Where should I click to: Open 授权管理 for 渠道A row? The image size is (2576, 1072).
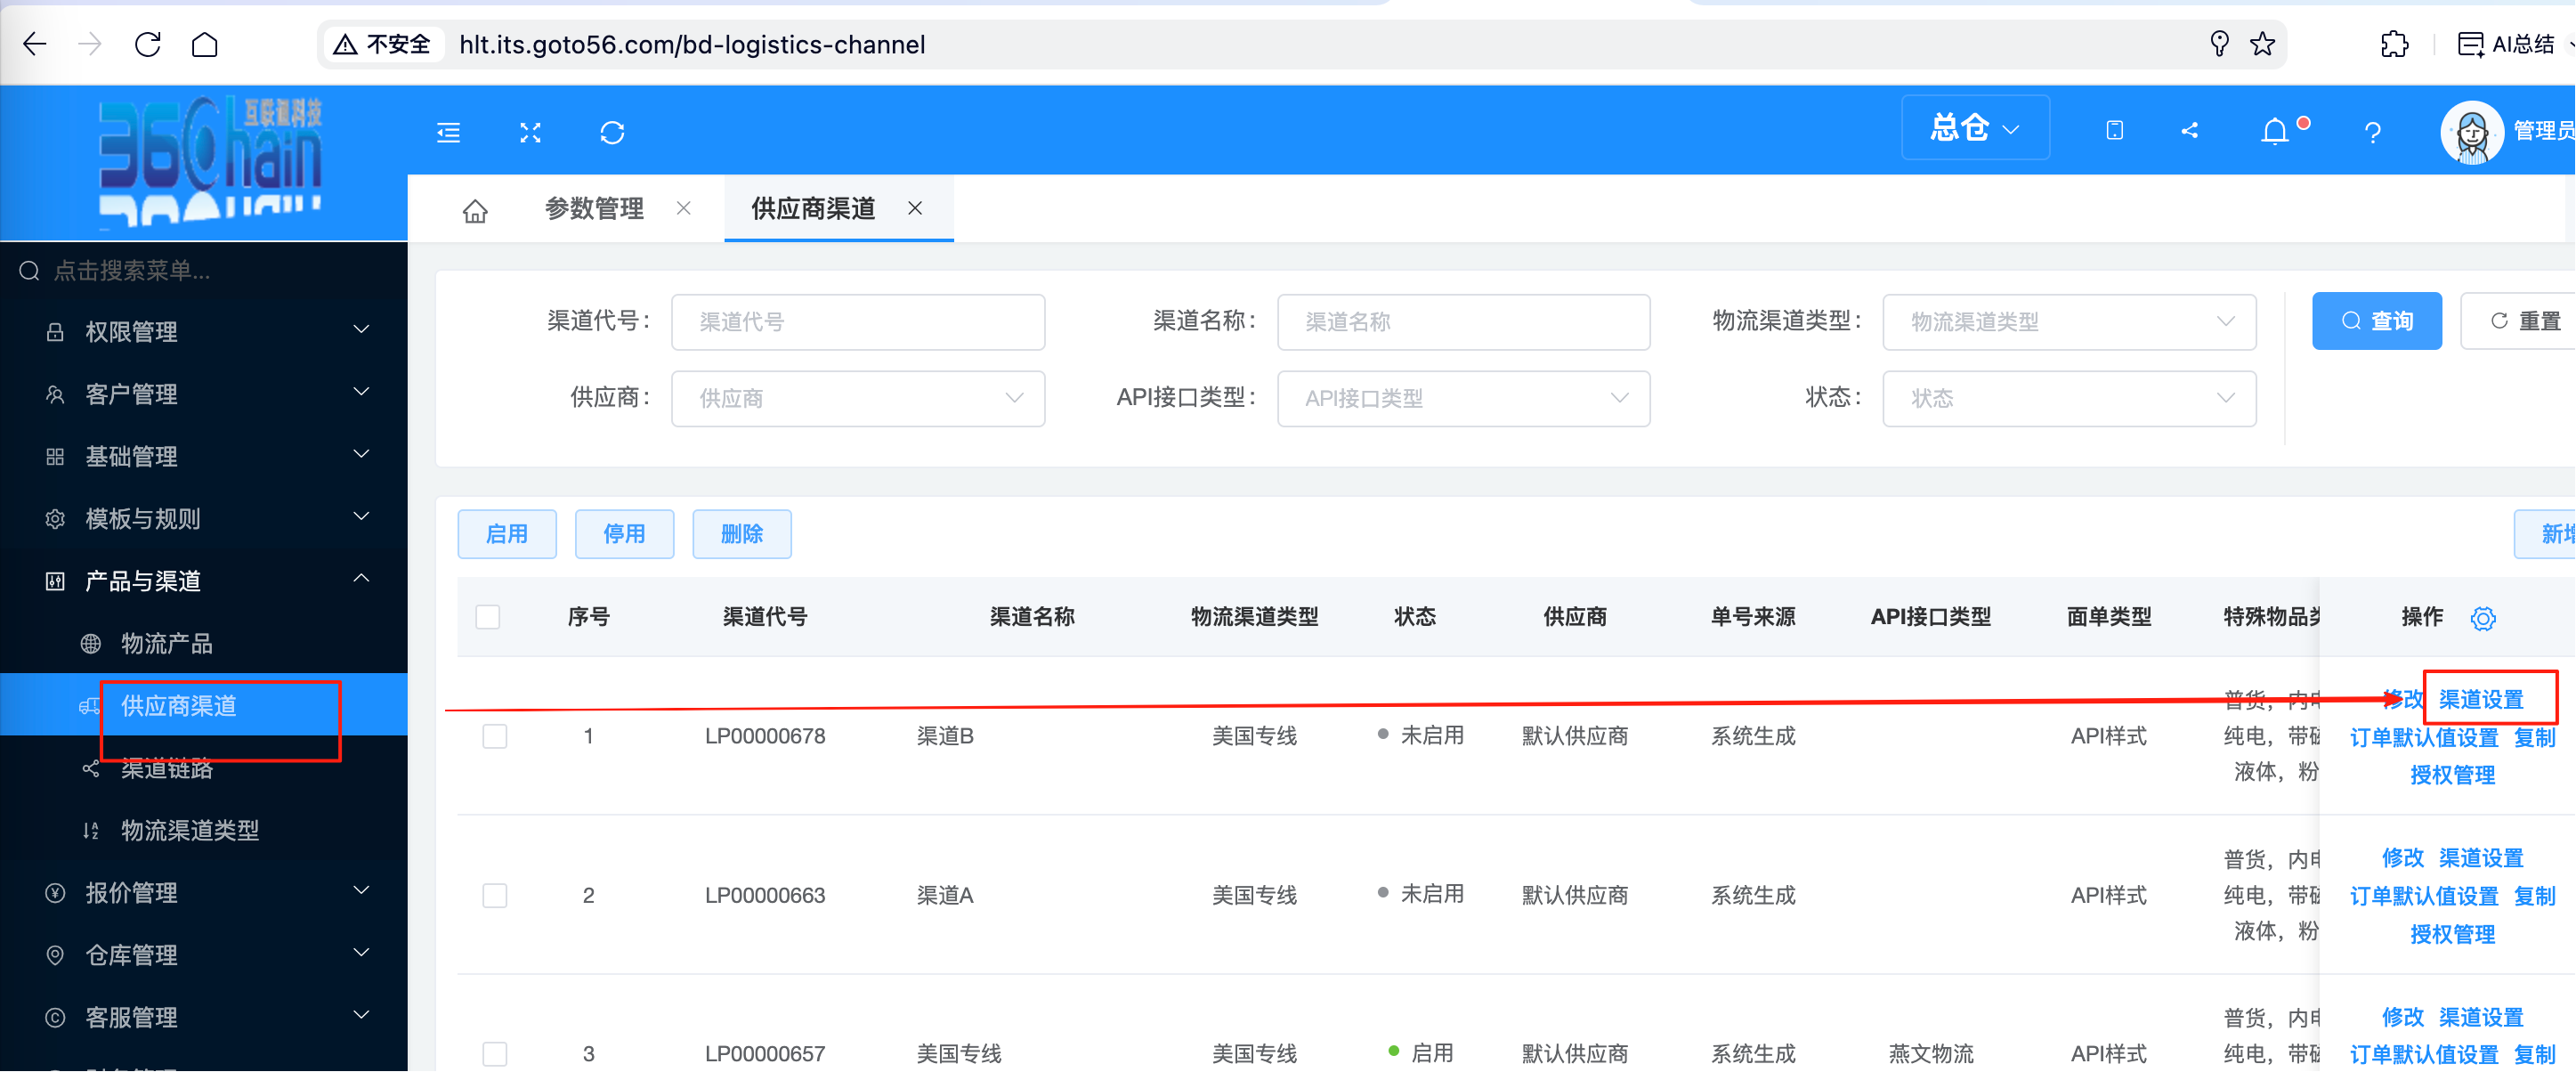pos(2453,934)
